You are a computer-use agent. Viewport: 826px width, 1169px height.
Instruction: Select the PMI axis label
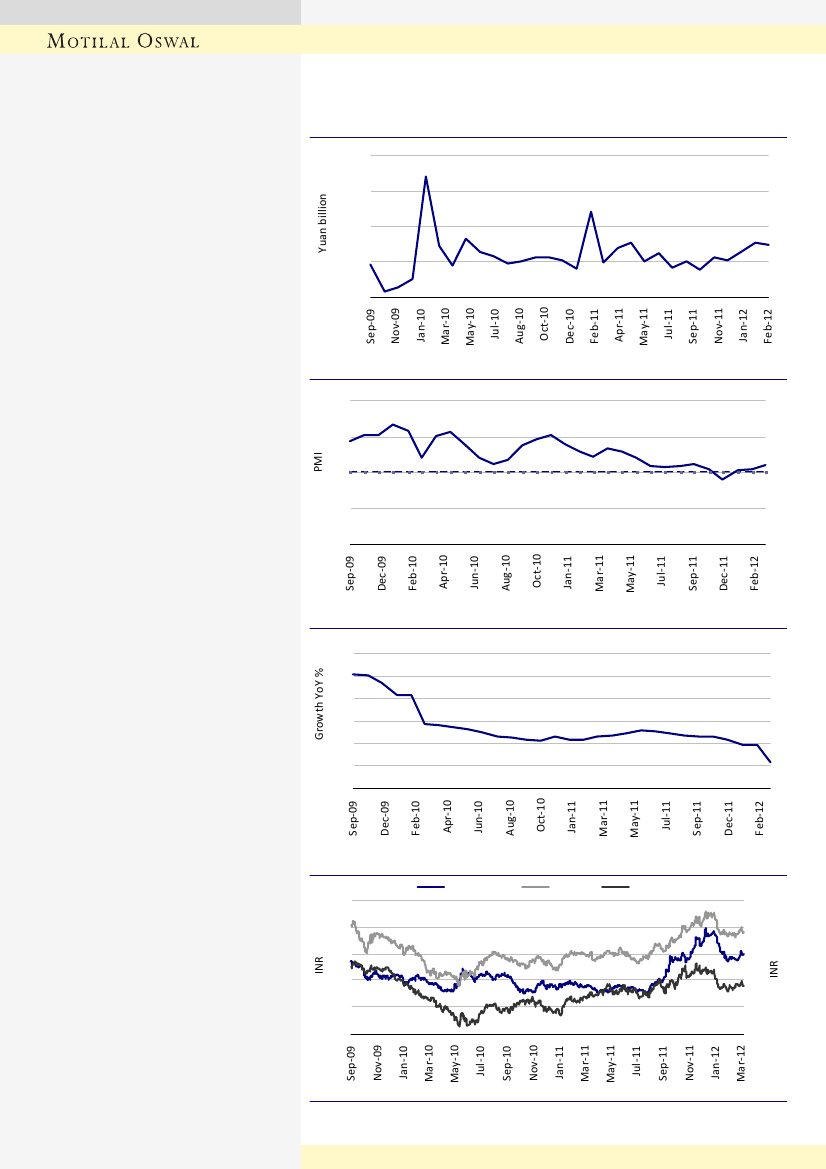pyautogui.click(x=319, y=465)
